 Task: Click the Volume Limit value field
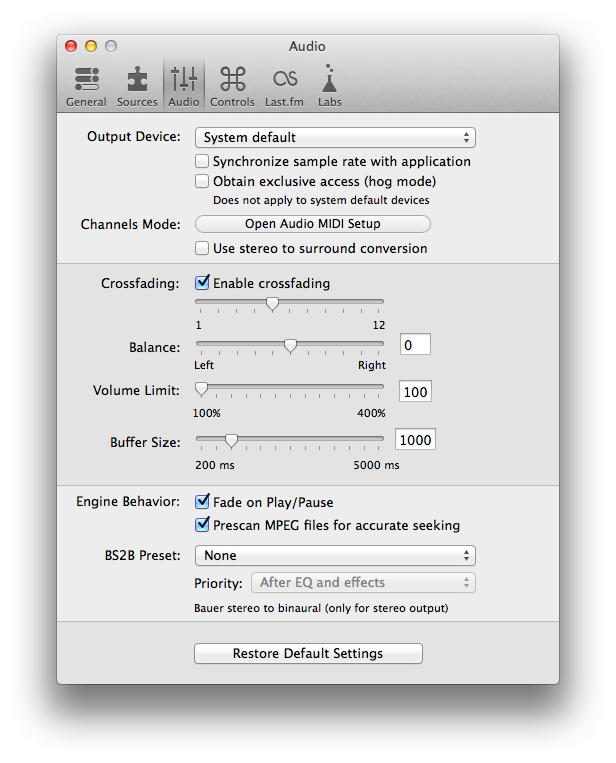(x=415, y=391)
